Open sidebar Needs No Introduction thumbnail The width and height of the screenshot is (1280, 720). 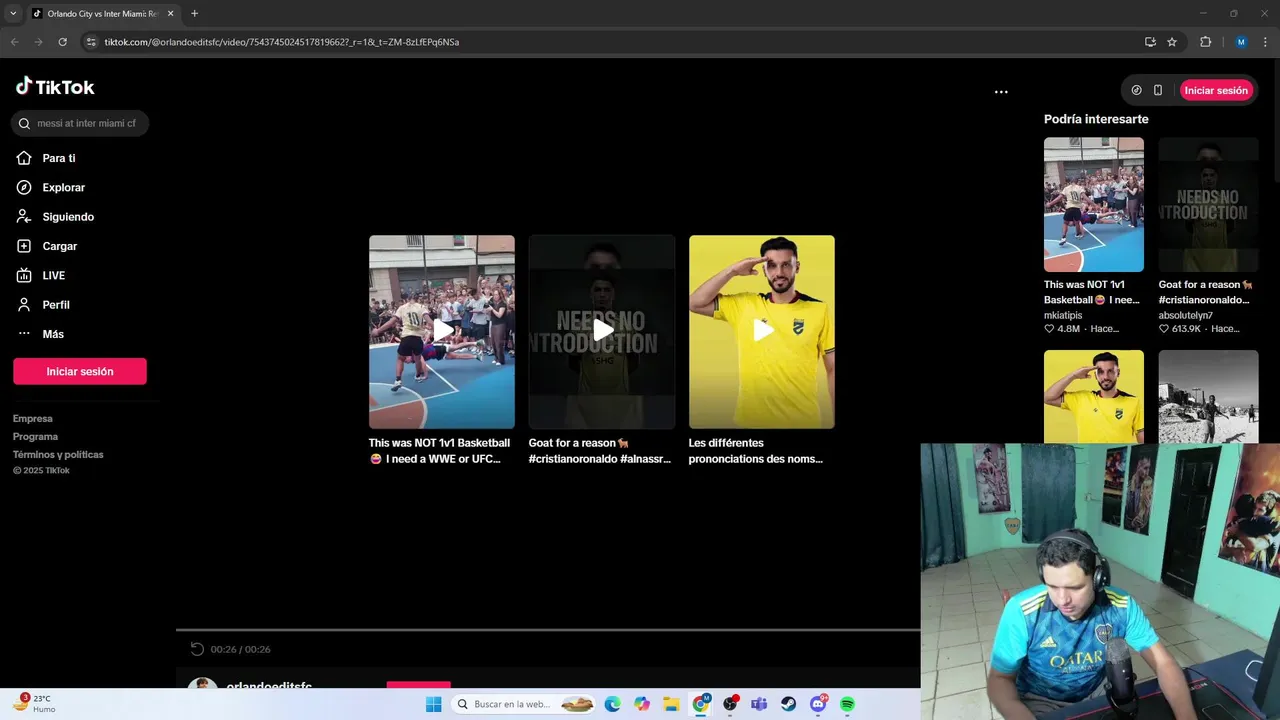[1208, 204]
